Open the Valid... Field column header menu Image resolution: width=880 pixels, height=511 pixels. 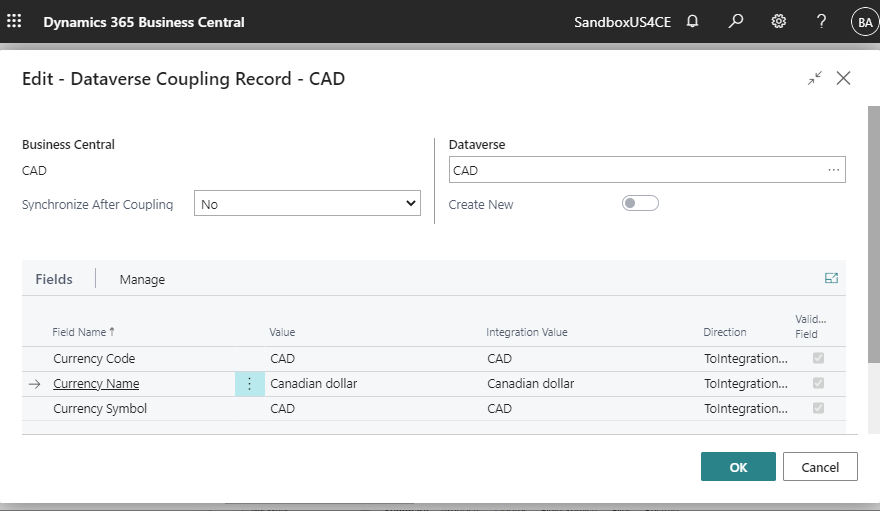[x=810, y=326]
